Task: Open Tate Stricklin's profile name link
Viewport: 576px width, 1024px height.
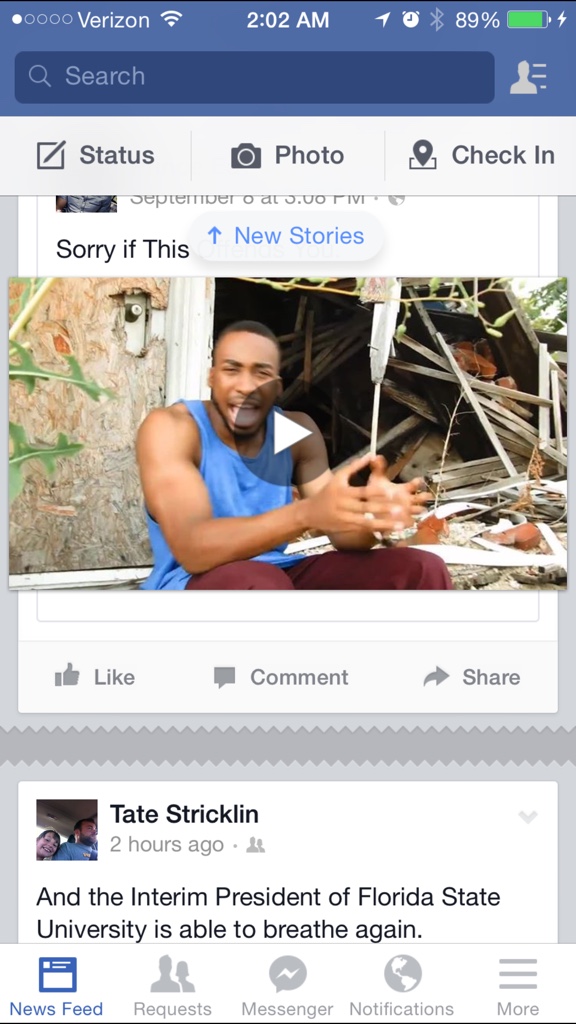Action: [x=184, y=814]
